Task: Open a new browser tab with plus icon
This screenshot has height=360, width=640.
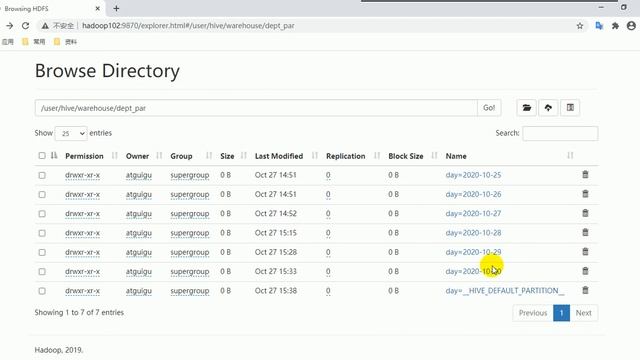Action: (116, 8)
